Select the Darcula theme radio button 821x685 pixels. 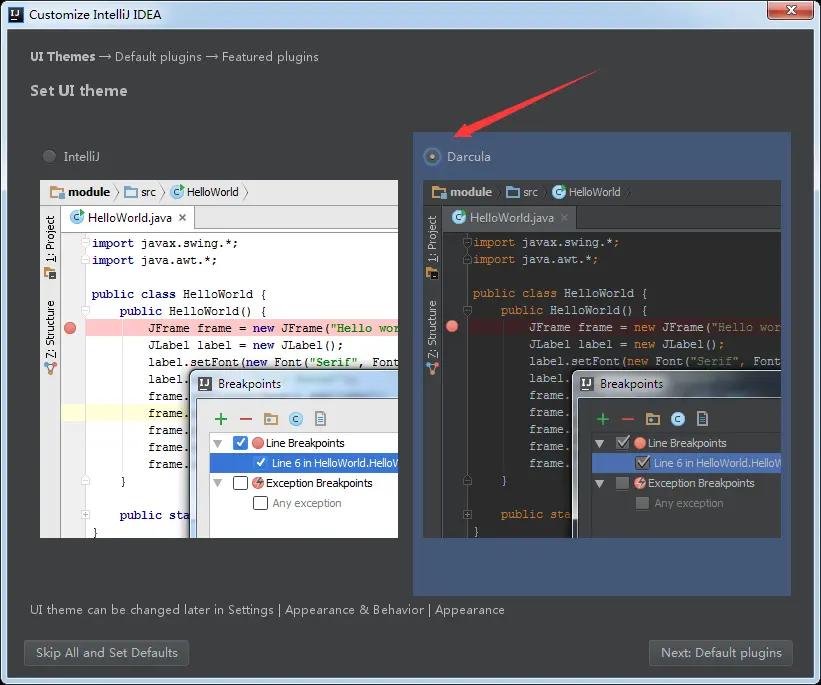[432, 157]
